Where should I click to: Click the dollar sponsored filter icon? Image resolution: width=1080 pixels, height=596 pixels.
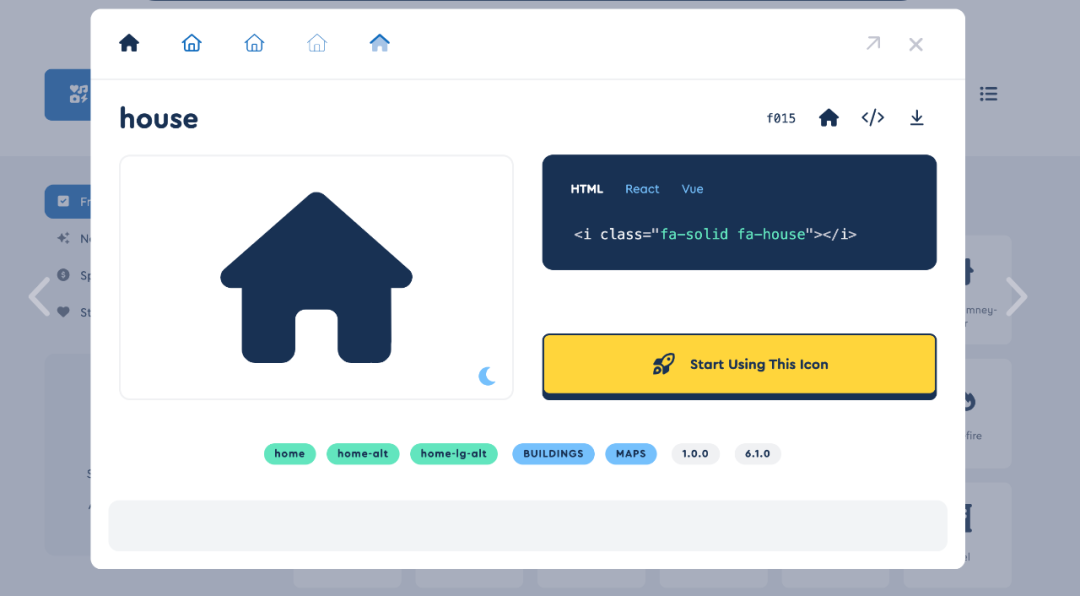tap(63, 275)
